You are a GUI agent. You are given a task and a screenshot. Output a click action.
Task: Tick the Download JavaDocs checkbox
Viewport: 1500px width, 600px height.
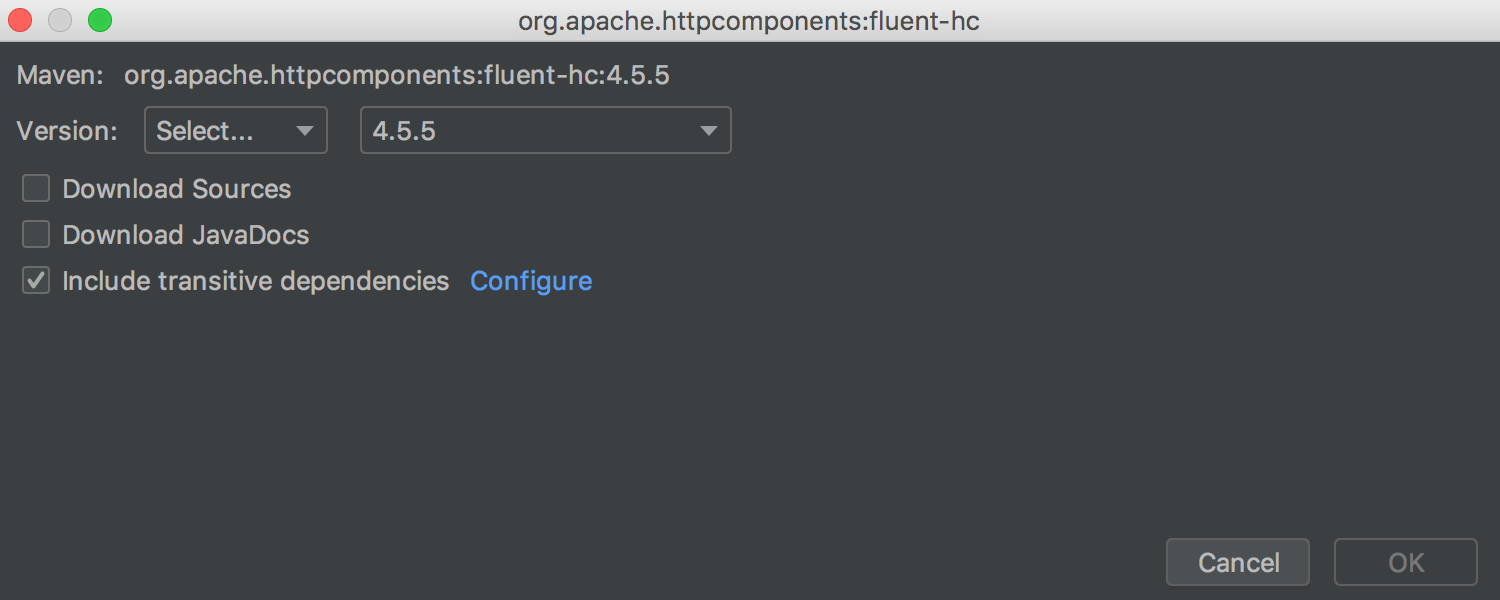coord(36,235)
